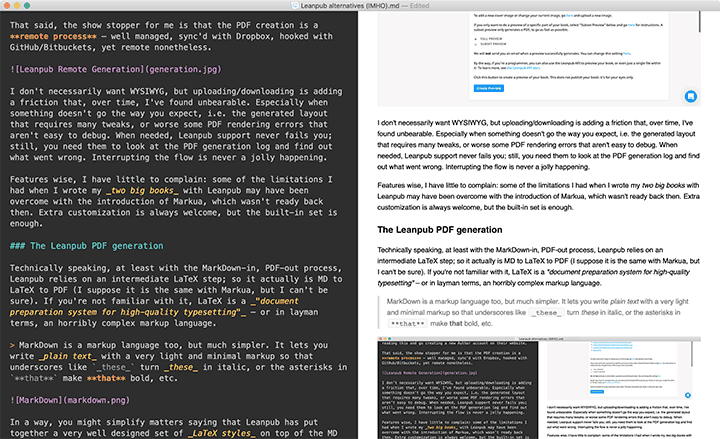Select the Subset Preview radio option in the image

(x=476, y=44)
